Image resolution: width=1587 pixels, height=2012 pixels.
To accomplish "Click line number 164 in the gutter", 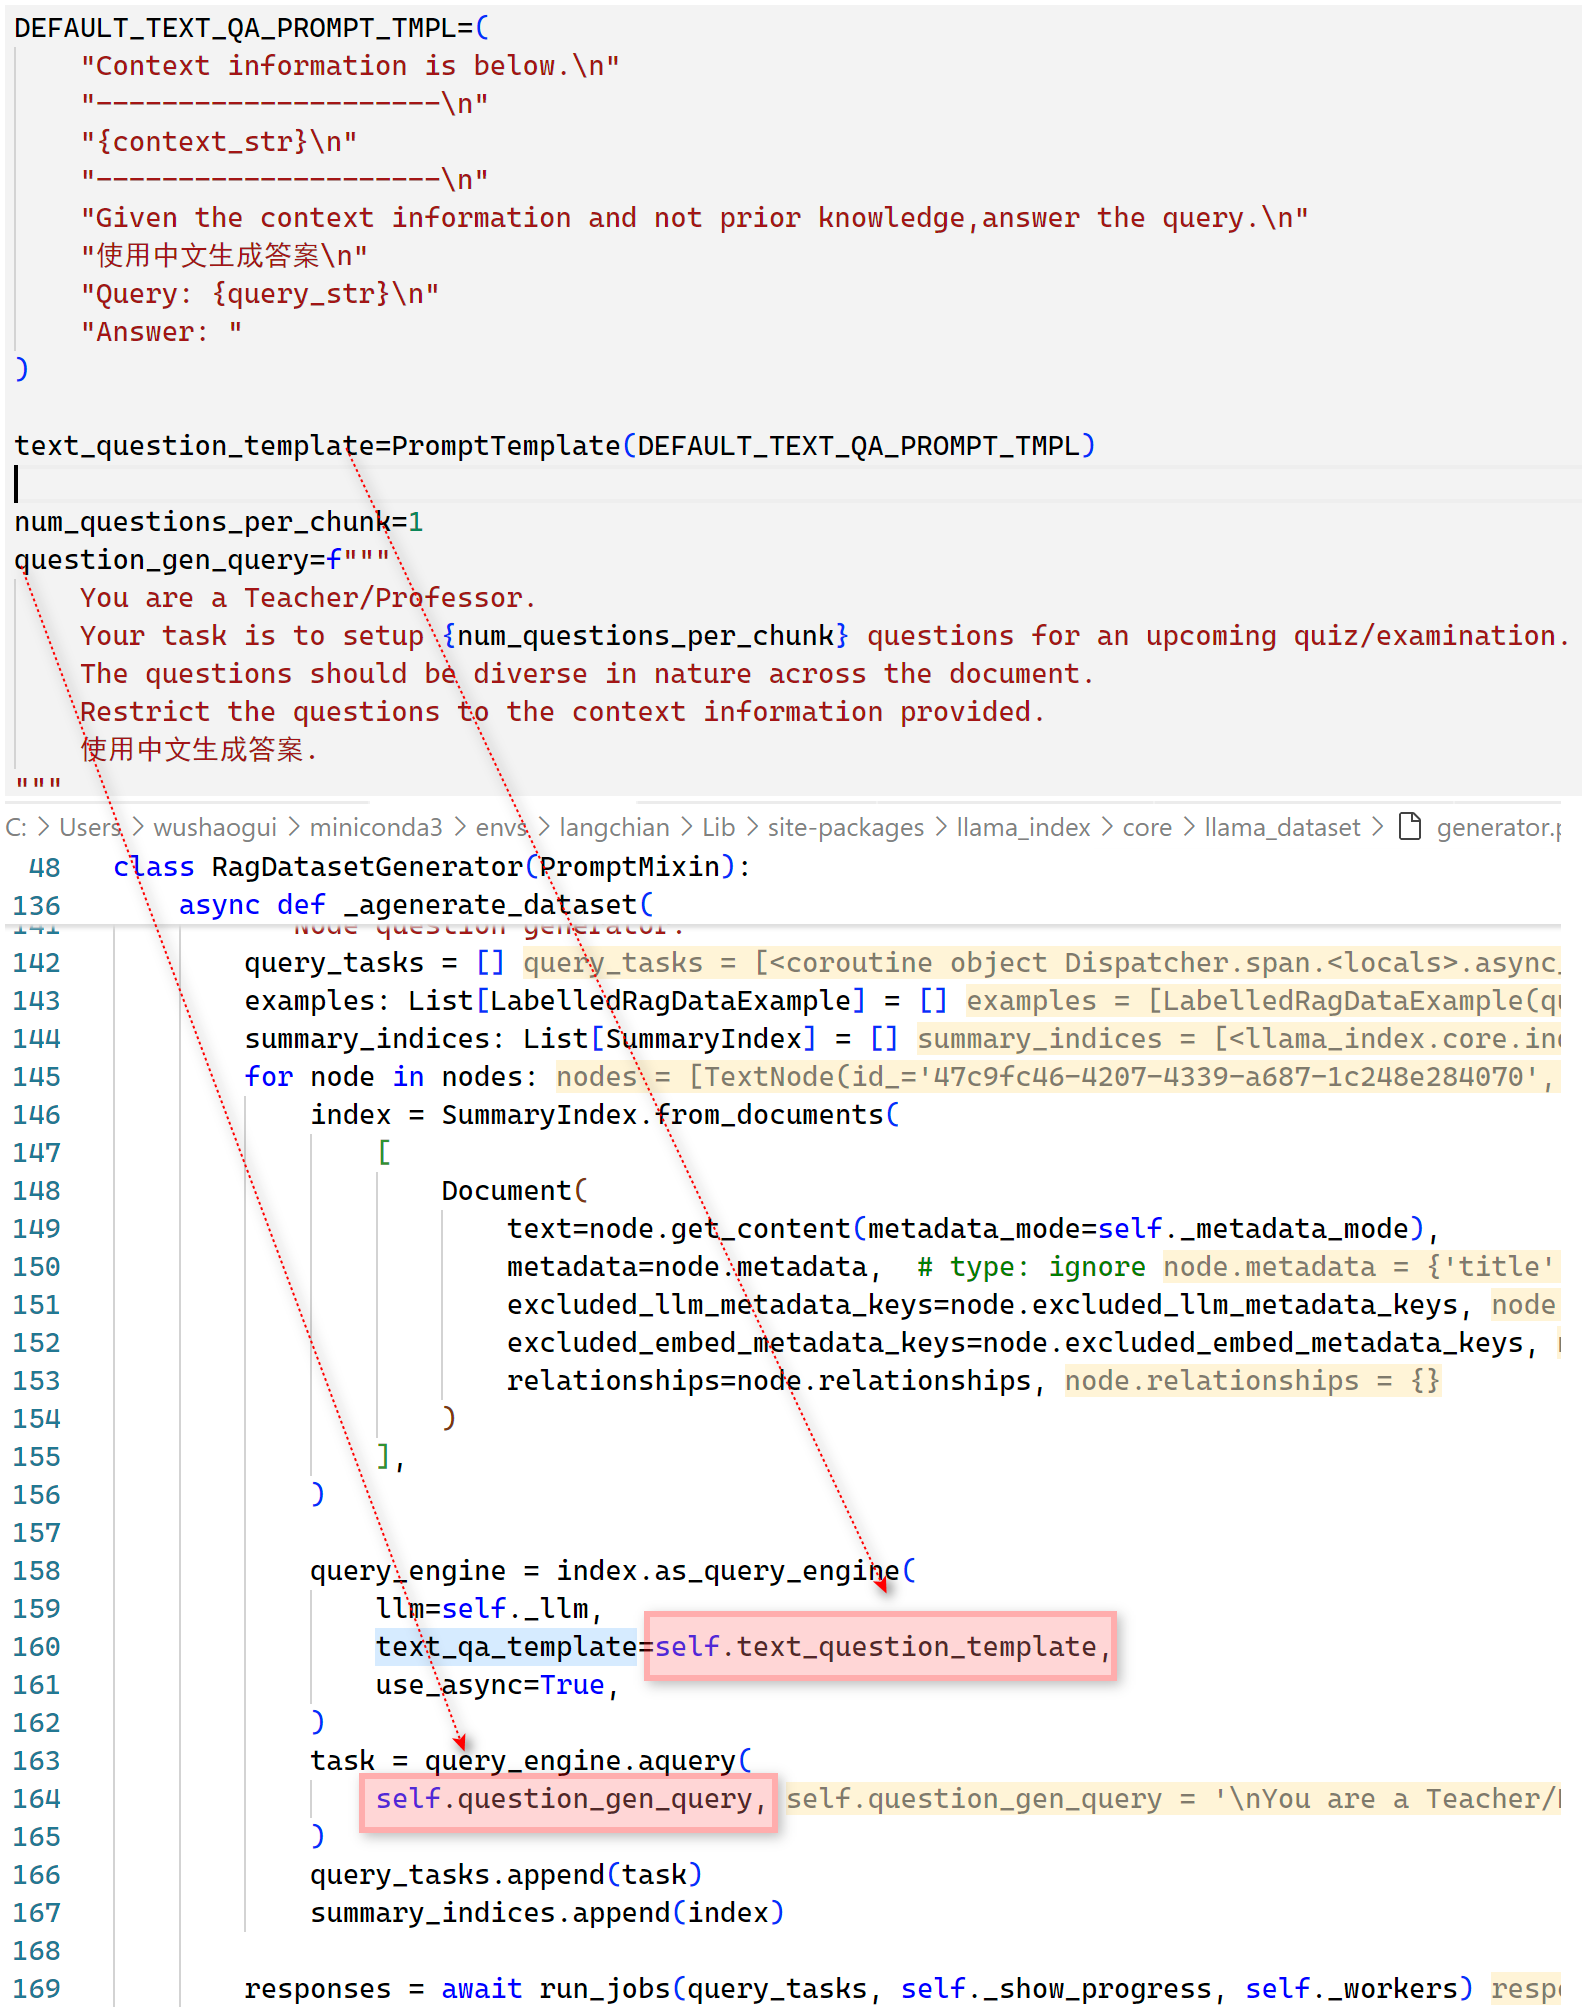I will [x=37, y=1798].
